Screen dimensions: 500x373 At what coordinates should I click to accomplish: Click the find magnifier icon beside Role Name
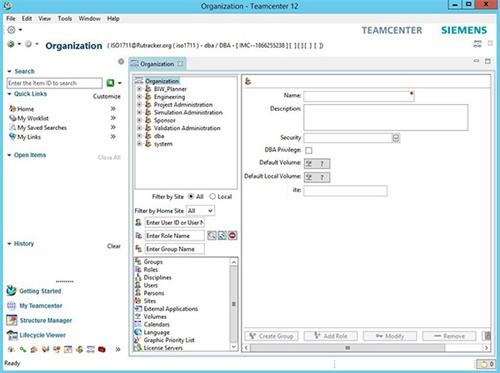click(212, 236)
